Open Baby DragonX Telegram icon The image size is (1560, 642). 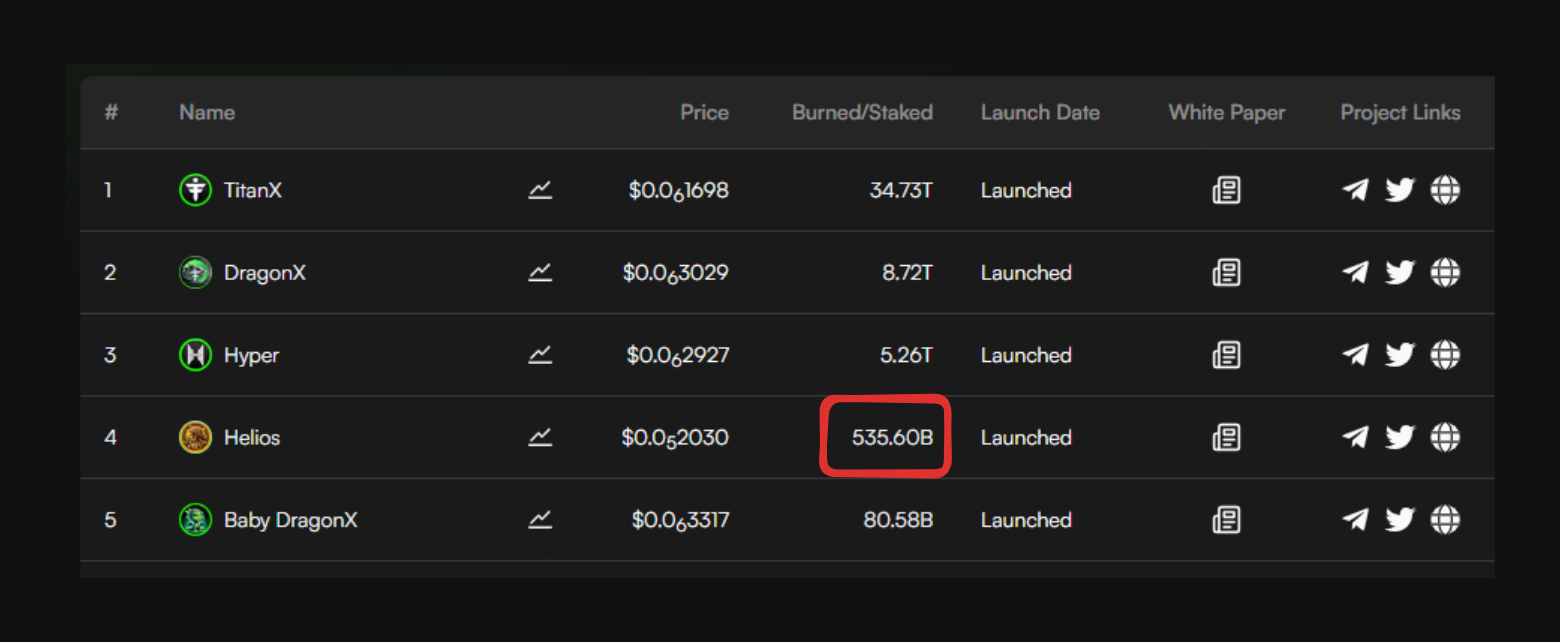[x=1355, y=520]
